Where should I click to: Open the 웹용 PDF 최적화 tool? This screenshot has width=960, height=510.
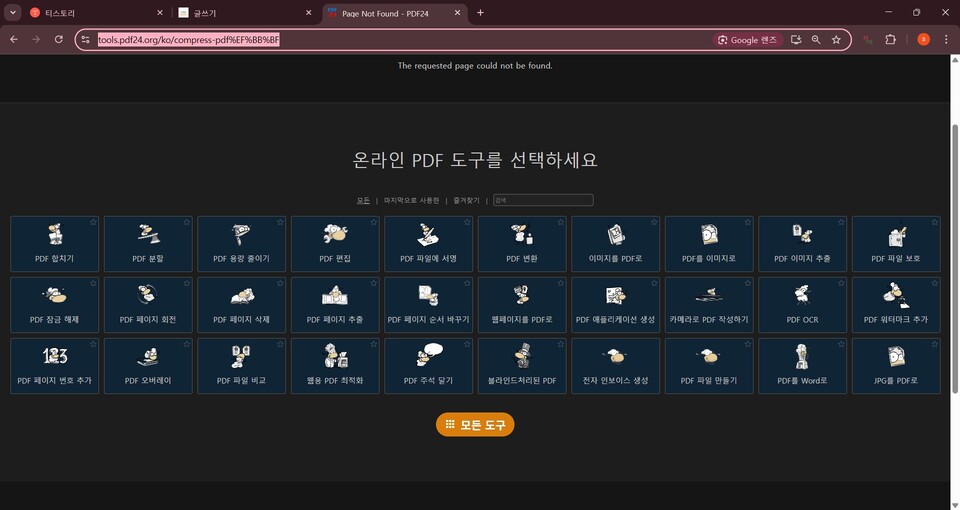pyautogui.click(x=335, y=366)
